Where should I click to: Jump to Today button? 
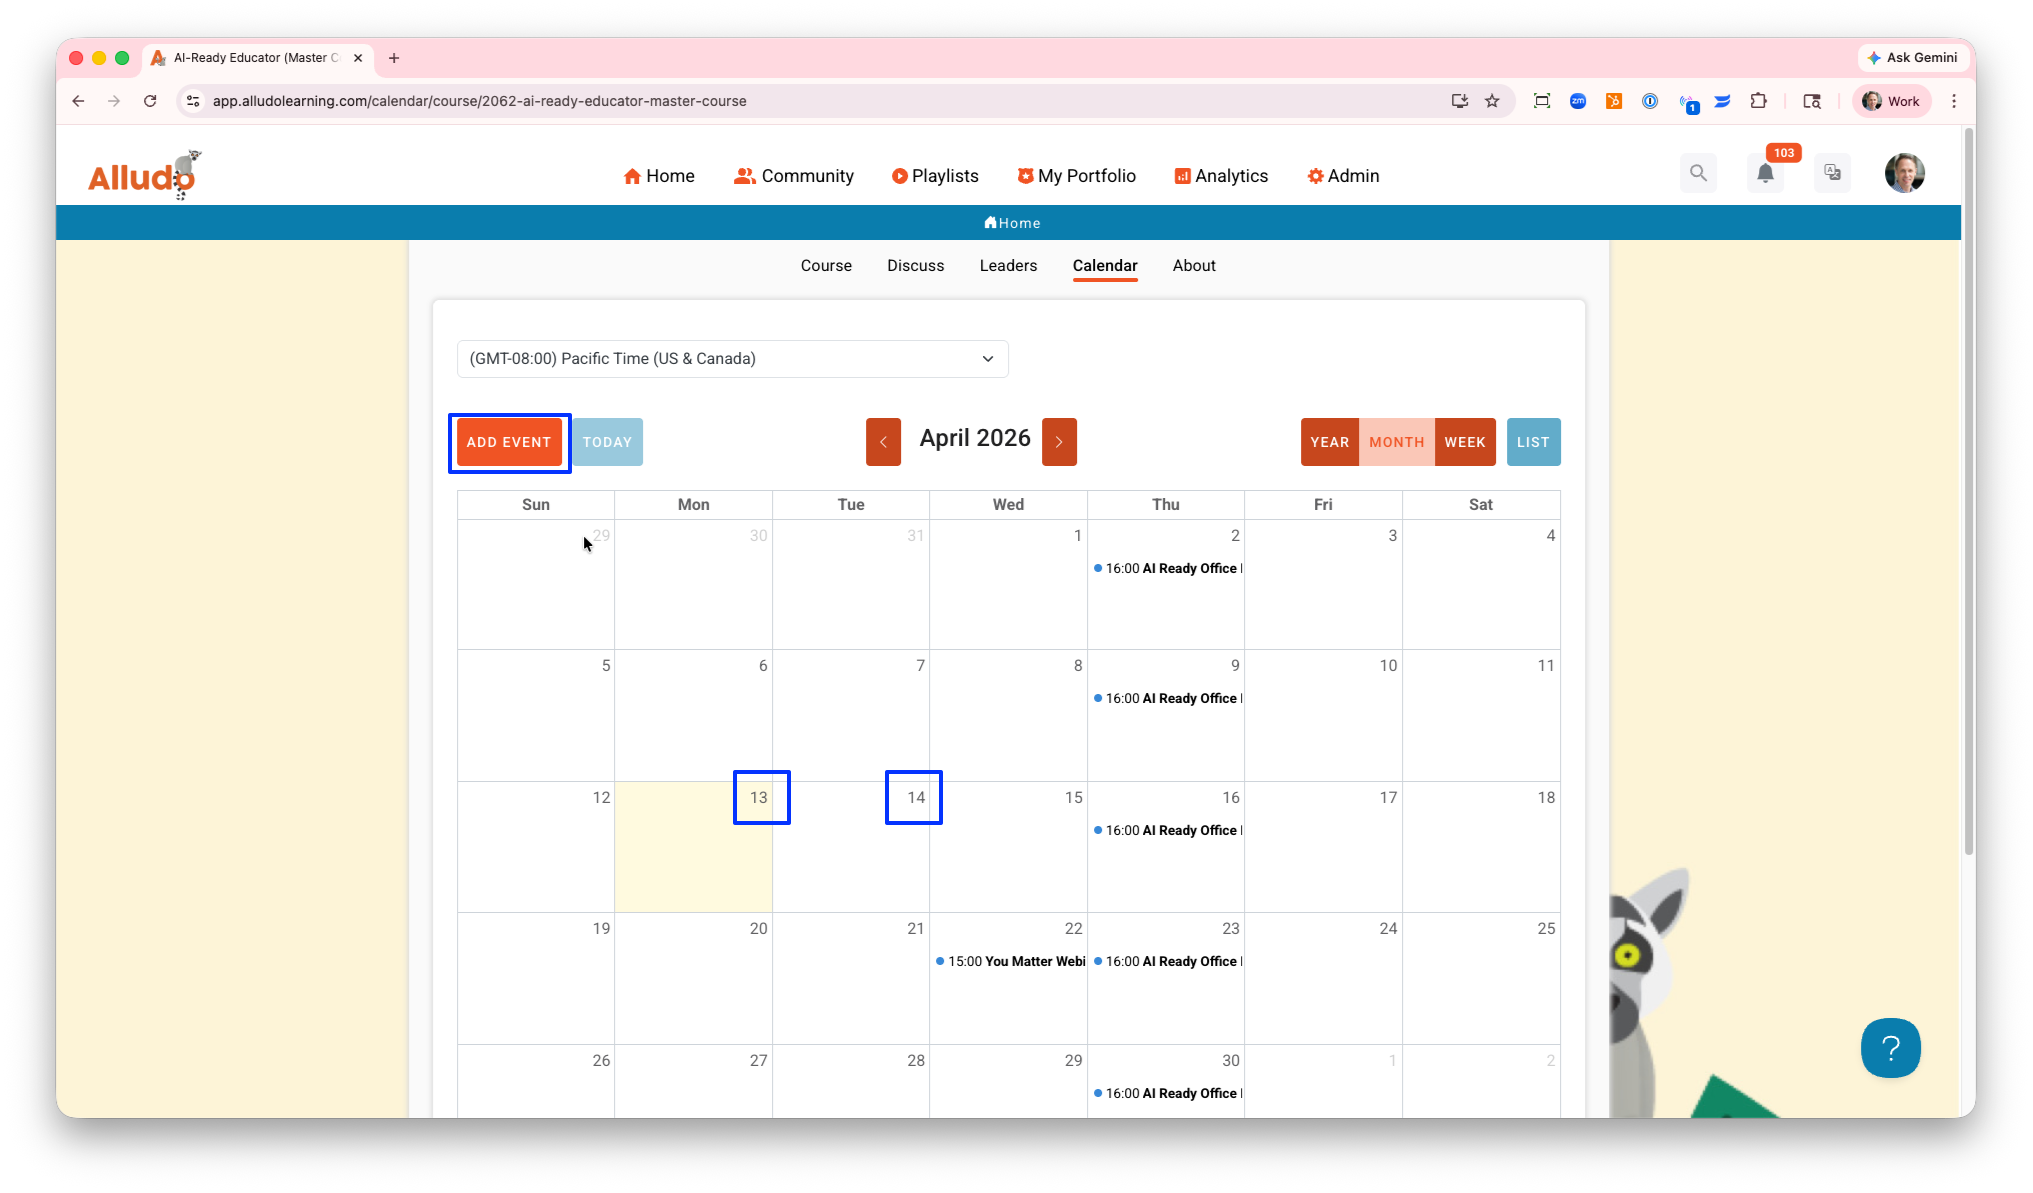click(x=607, y=442)
